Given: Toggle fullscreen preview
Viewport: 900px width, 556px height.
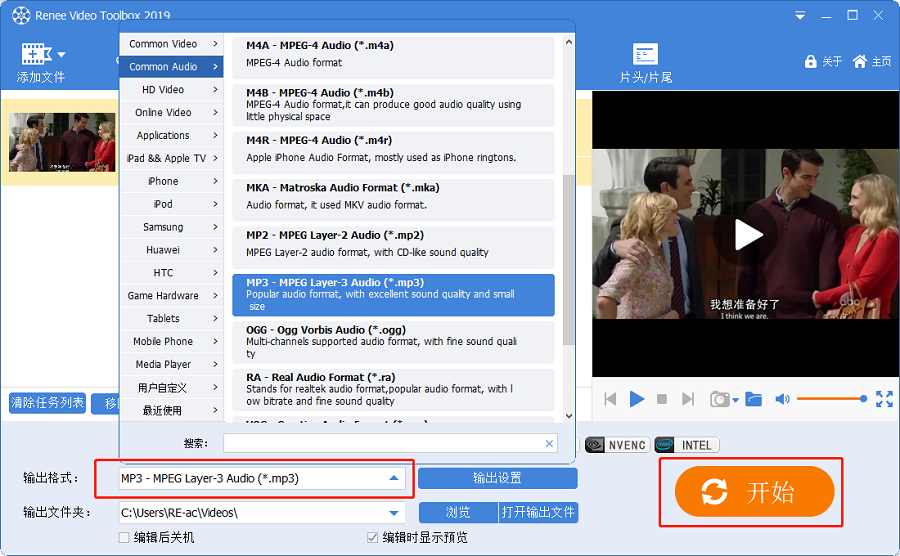Looking at the screenshot, I should coord(884,399).
